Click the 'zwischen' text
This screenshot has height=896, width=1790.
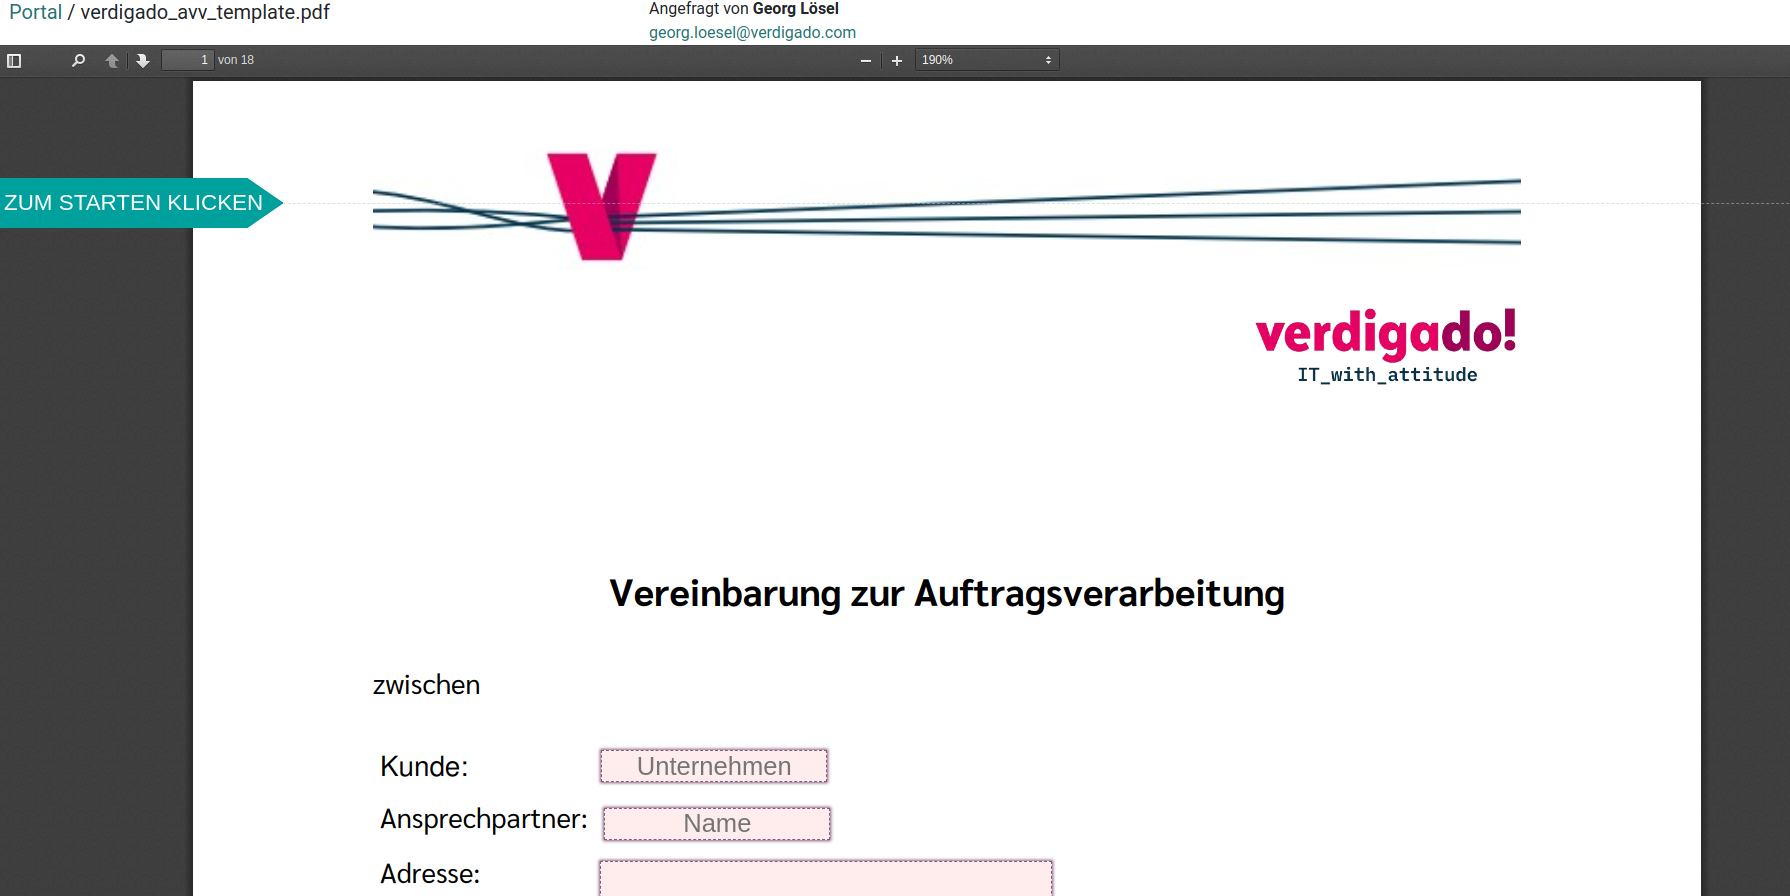[x=426, y=685]
